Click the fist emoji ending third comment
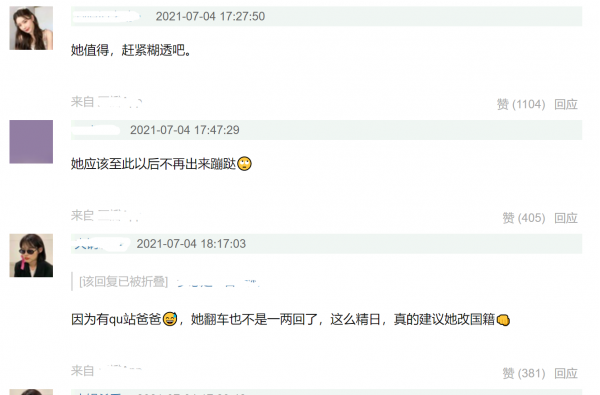 [x=503, y=320]
